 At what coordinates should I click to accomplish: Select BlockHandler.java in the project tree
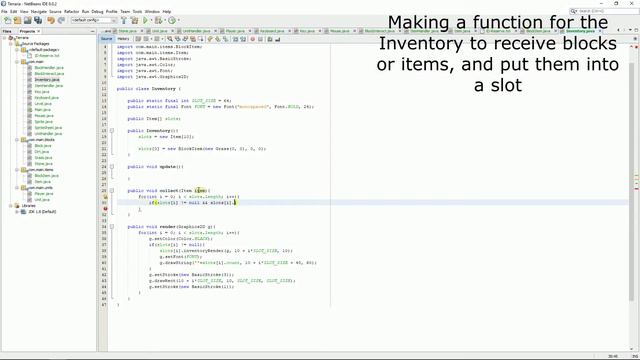point(49,68)
